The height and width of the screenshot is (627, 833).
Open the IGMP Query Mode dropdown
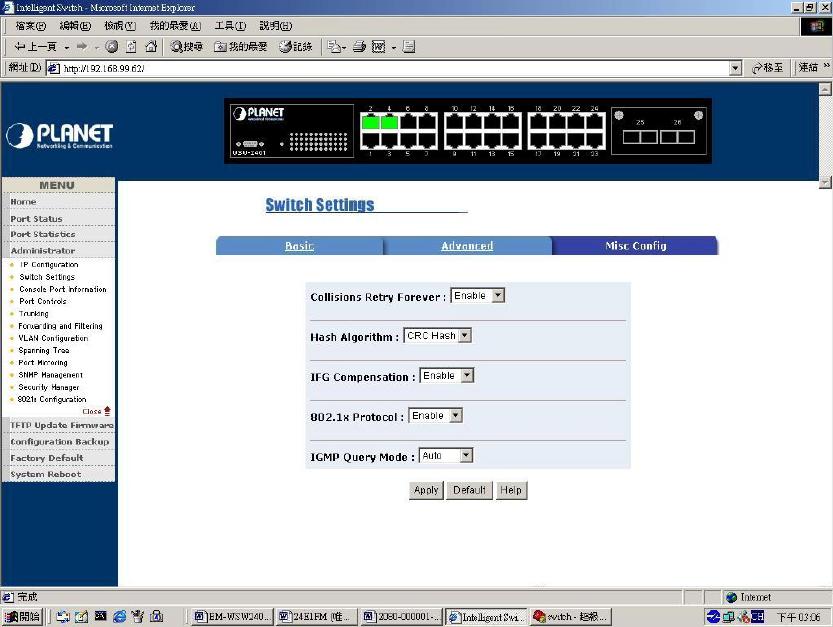465,456
